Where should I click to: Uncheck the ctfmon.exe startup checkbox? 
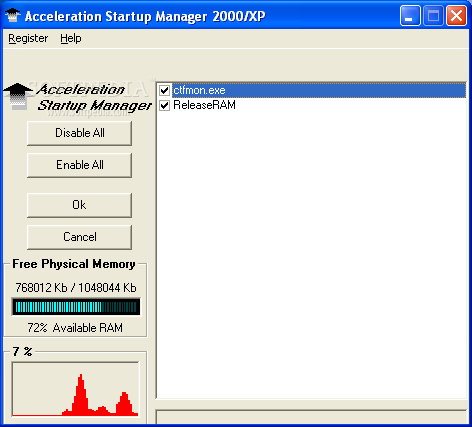click(164, 90)
